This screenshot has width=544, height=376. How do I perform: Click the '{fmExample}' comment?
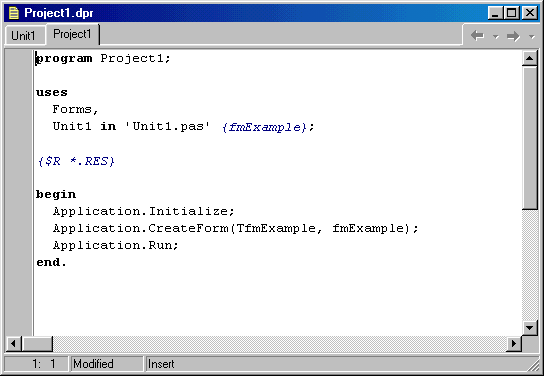coord(264,127)
